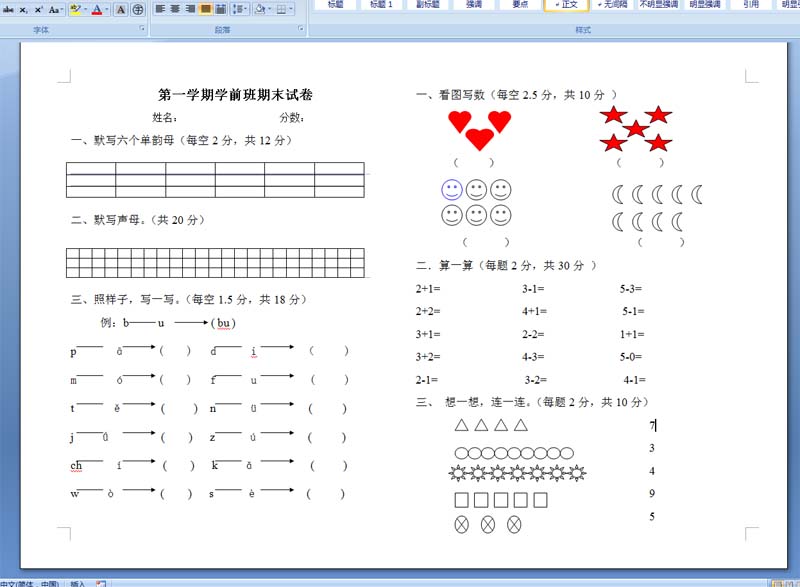
Task: Select the 正文 style
Action: [566, 5]
